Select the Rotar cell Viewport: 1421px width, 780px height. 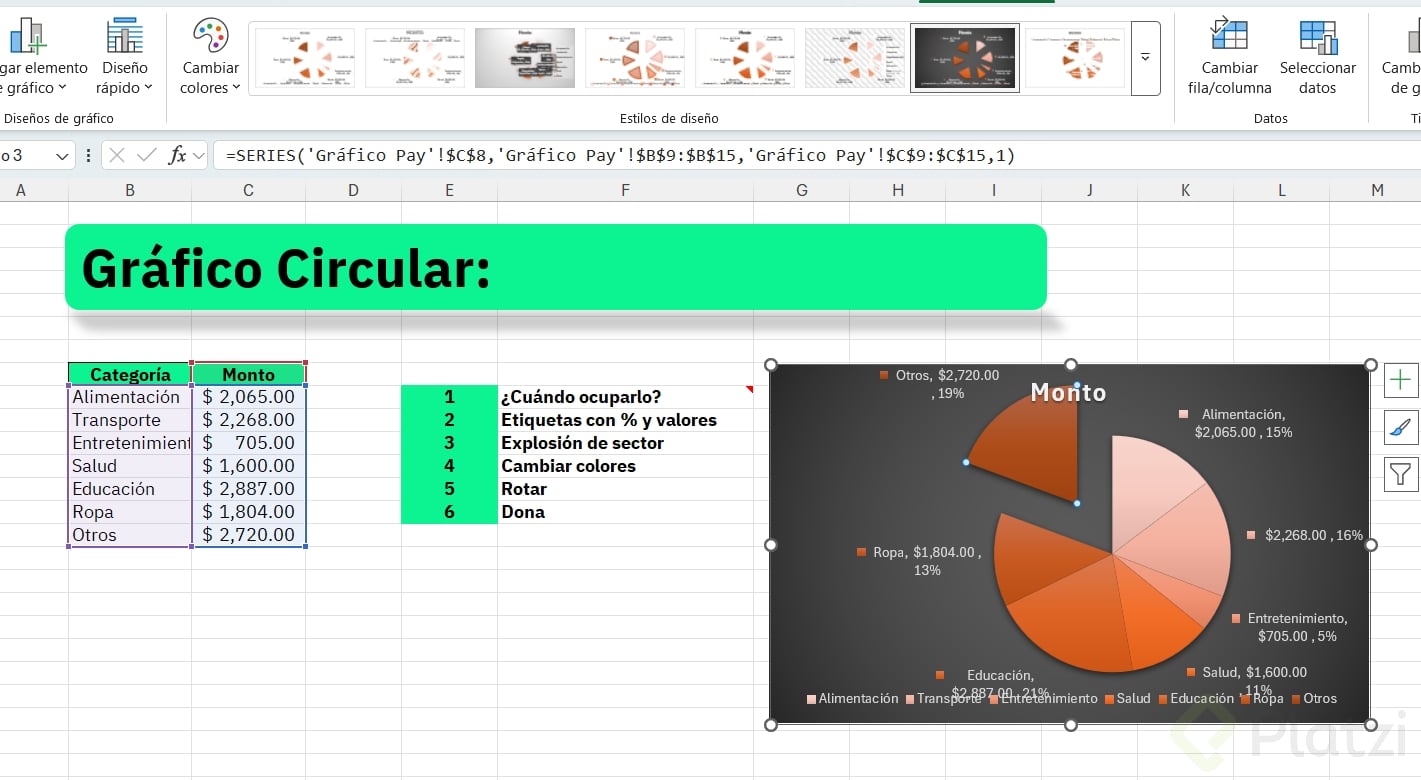pyautogui.click(x=625, y=489)
